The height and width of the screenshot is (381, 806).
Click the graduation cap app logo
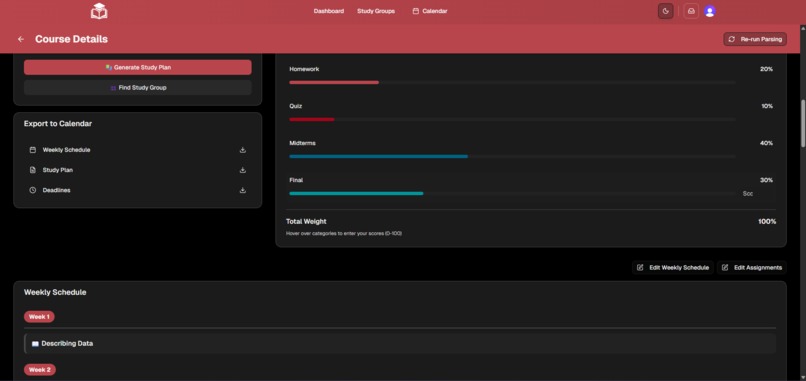[x=99, y=11]
